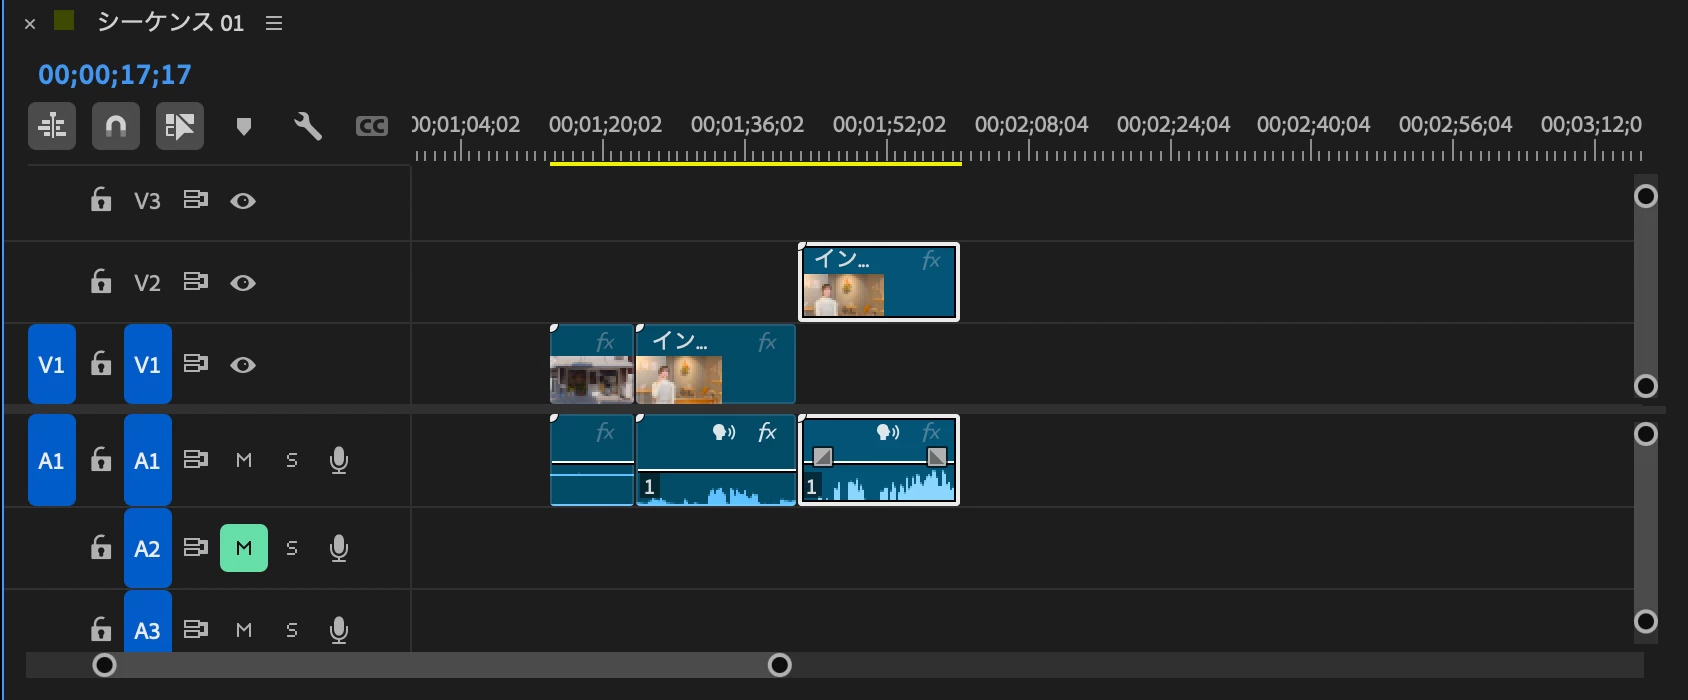The image size is (1688, 700).
Task: Click fade-in transition on selected audio clip
Action: coord(822,457)
